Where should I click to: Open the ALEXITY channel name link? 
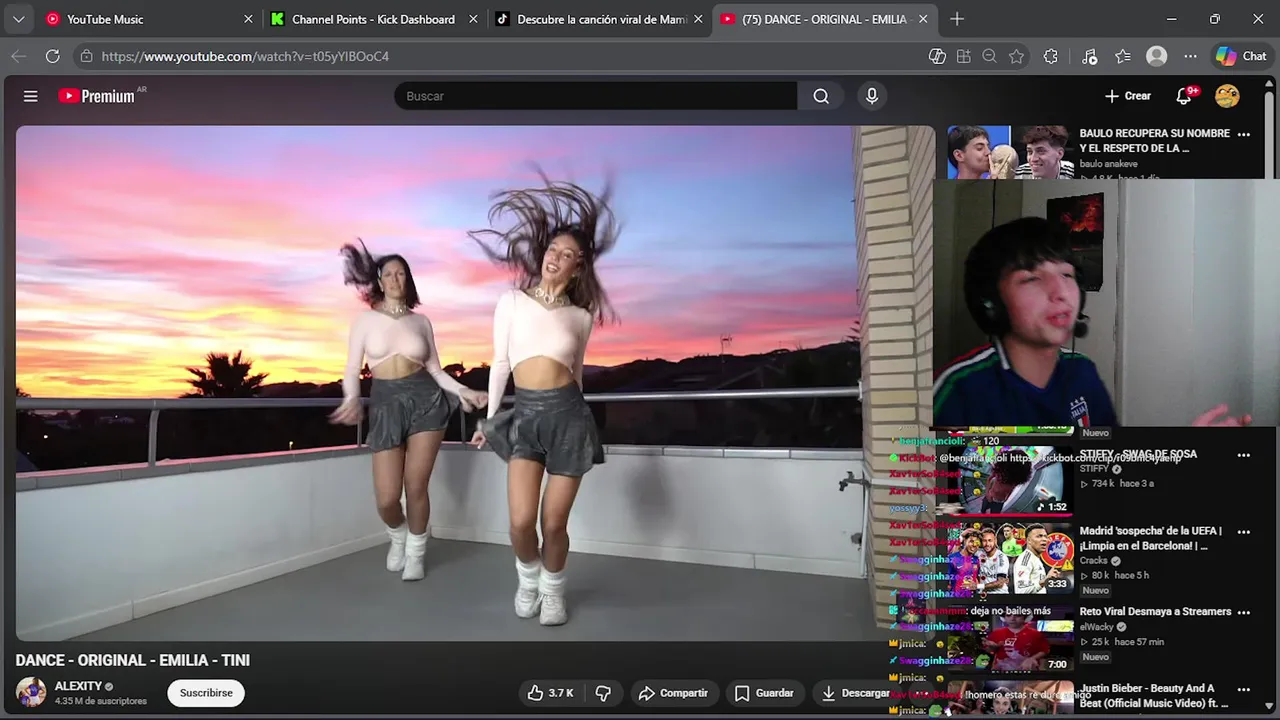pyautogui.click(x=78, y=686)
